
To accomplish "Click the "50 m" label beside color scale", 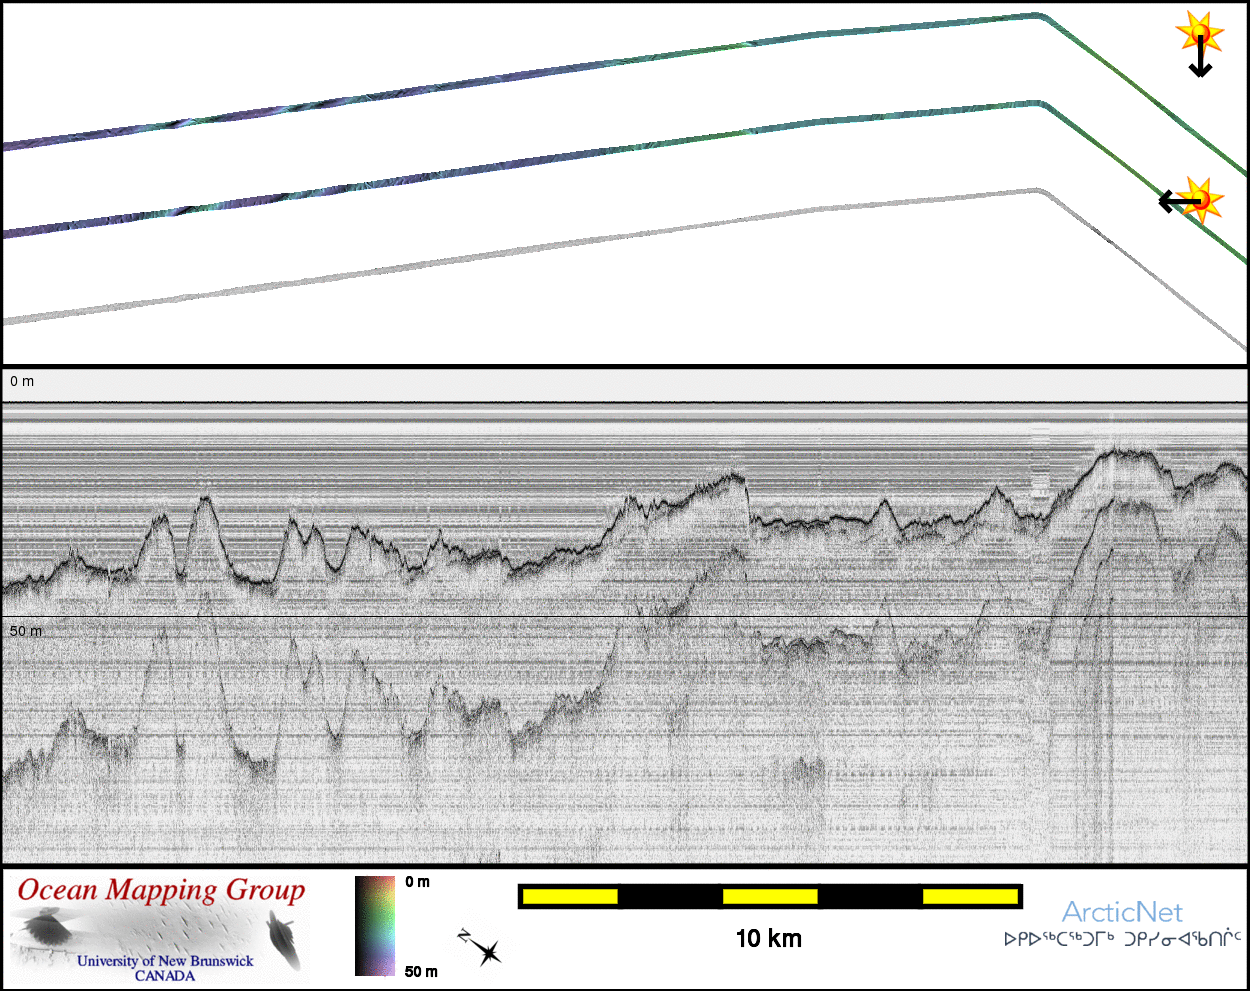I will click(421, 971).
